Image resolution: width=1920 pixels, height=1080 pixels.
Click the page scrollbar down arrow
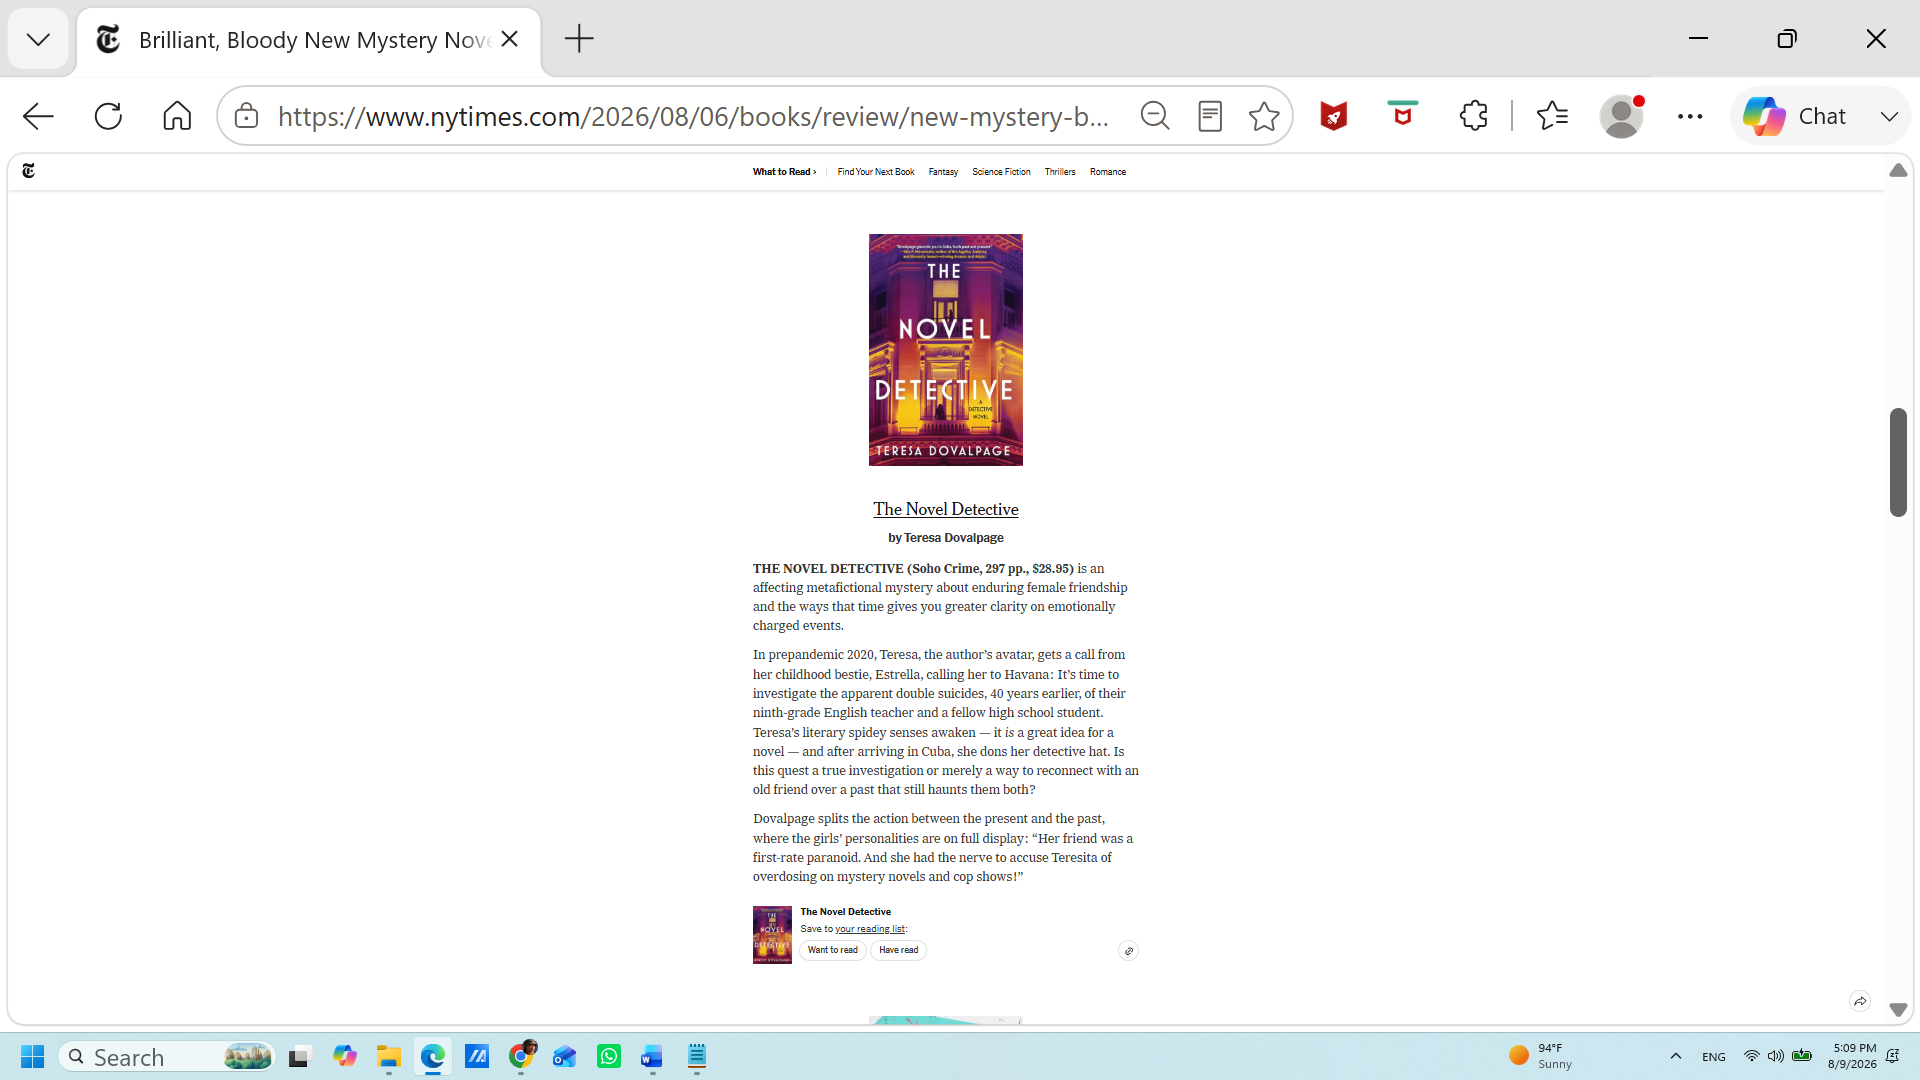[x=1898, y=1010]
